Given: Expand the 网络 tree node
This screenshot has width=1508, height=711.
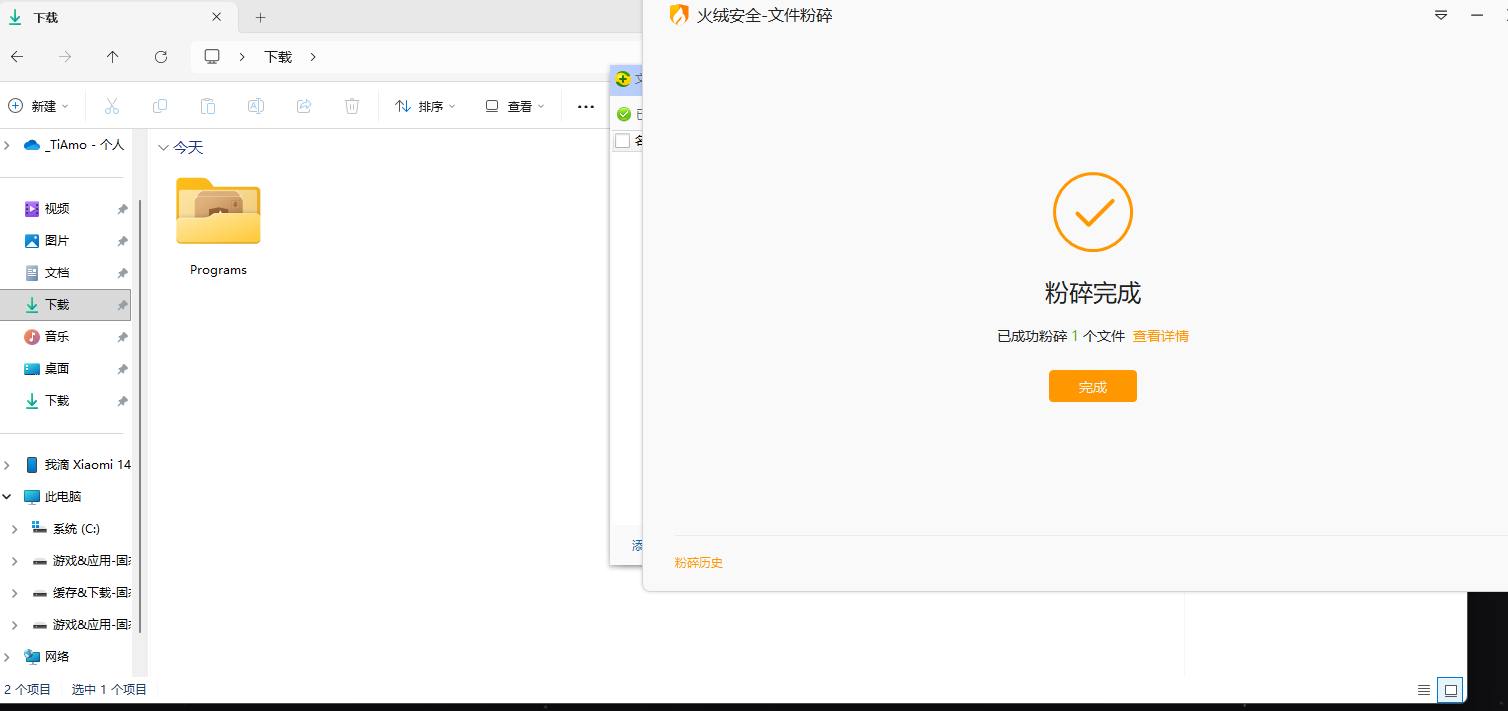Looking at the screenshot, I should click(x=7, y=657).
